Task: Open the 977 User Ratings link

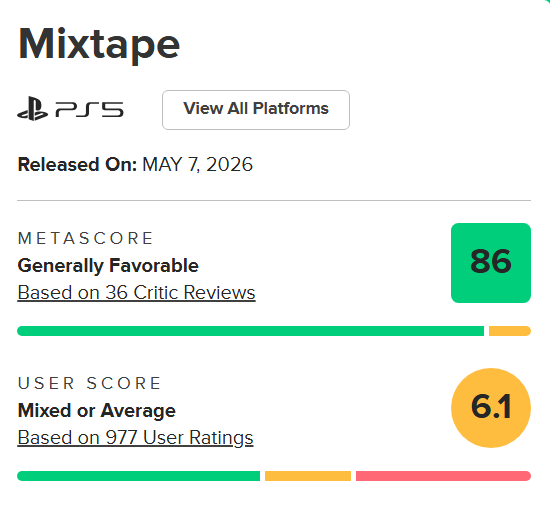Action: (135, 438)
